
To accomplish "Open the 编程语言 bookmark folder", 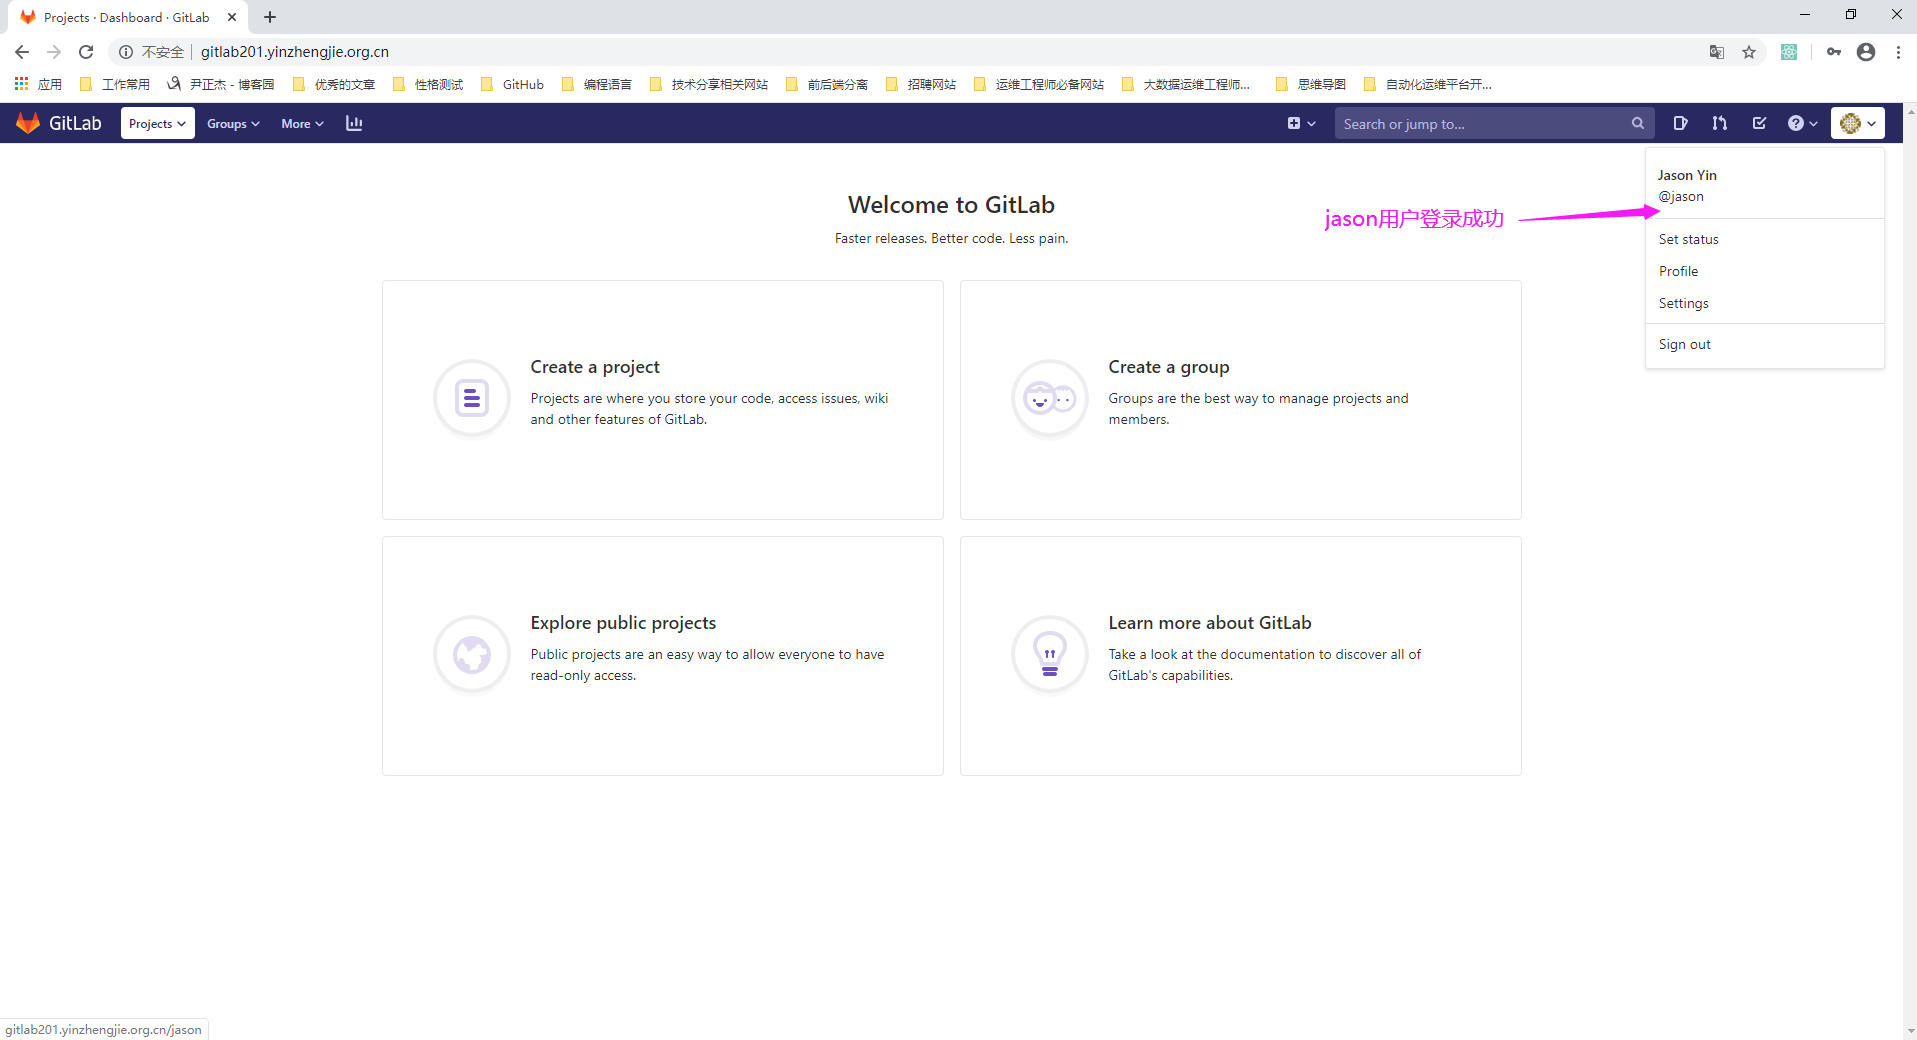I will [597, 84].
